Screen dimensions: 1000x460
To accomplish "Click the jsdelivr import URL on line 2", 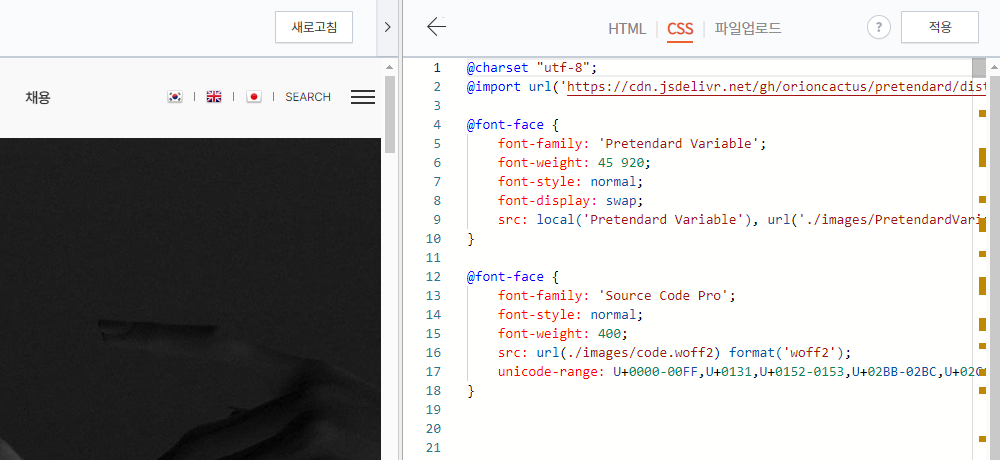I will coord(776,86).
